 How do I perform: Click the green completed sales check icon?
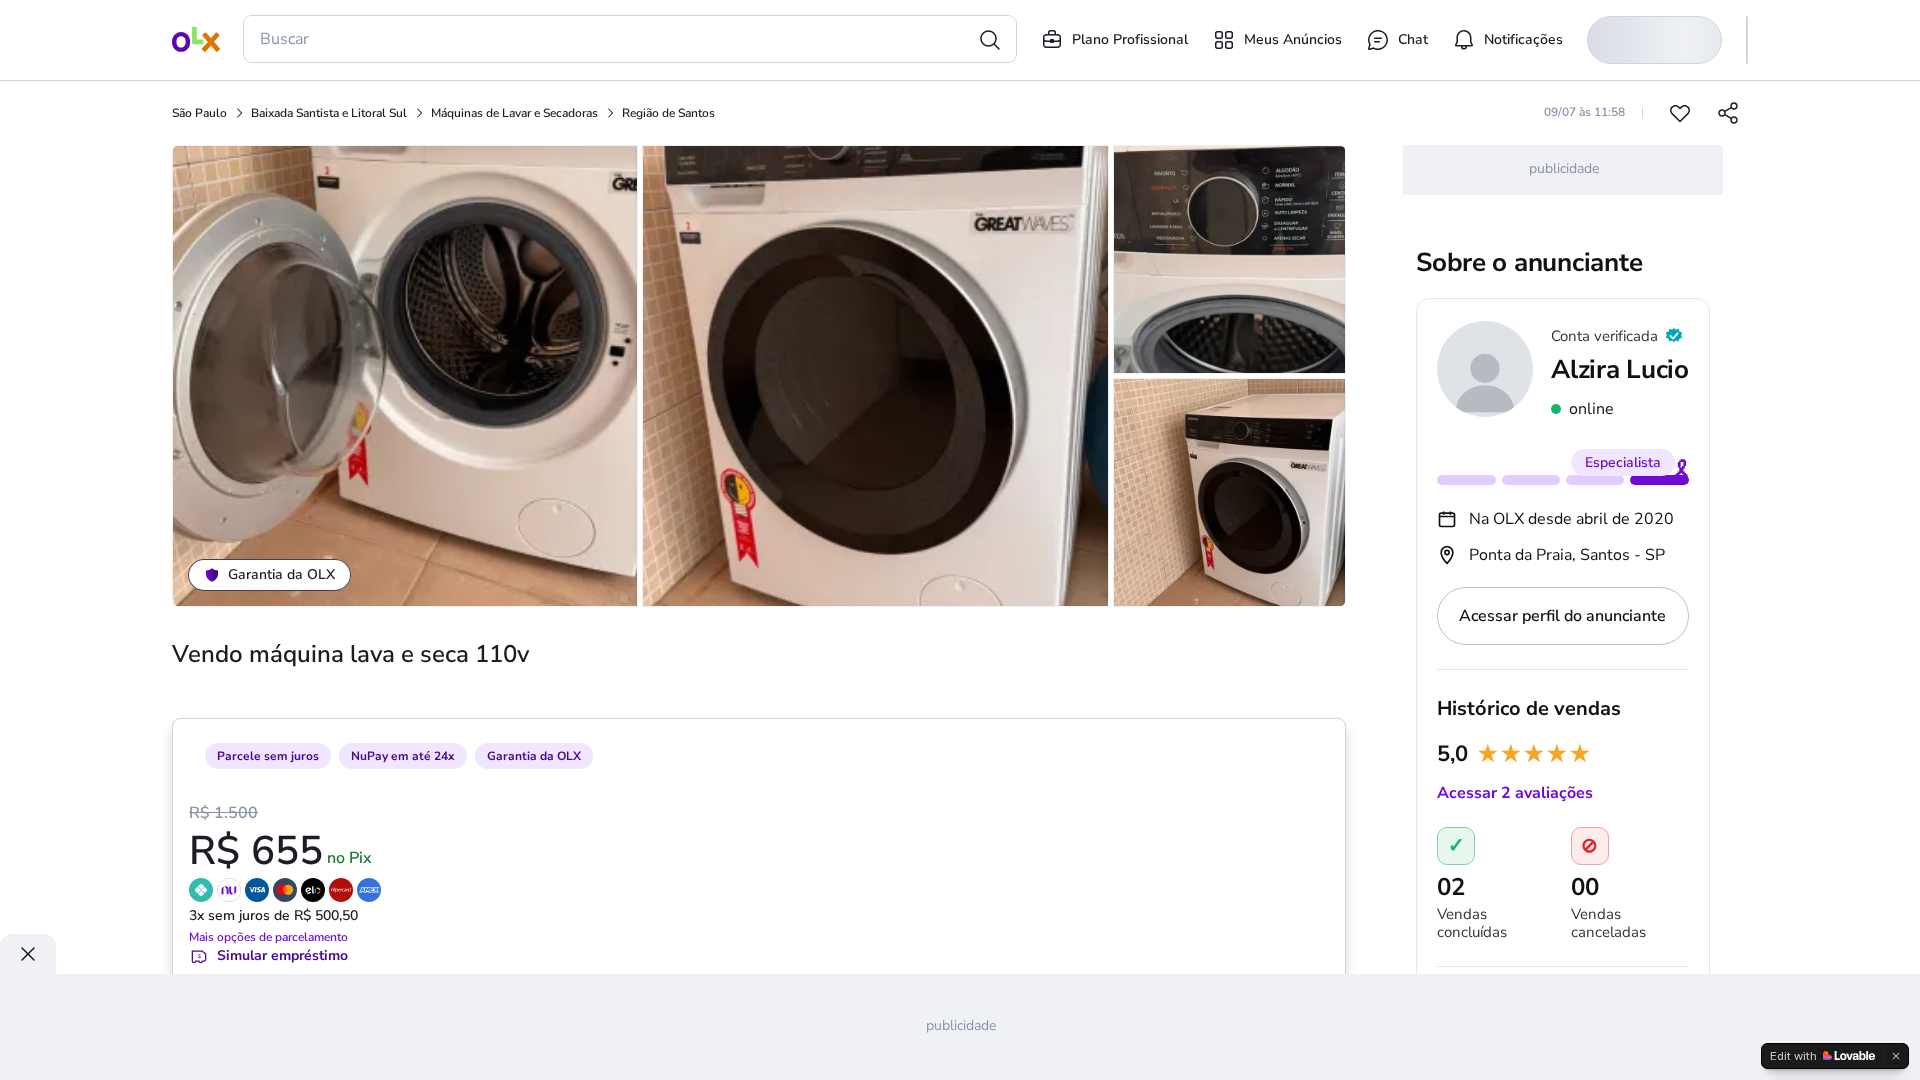(1456, 846)
